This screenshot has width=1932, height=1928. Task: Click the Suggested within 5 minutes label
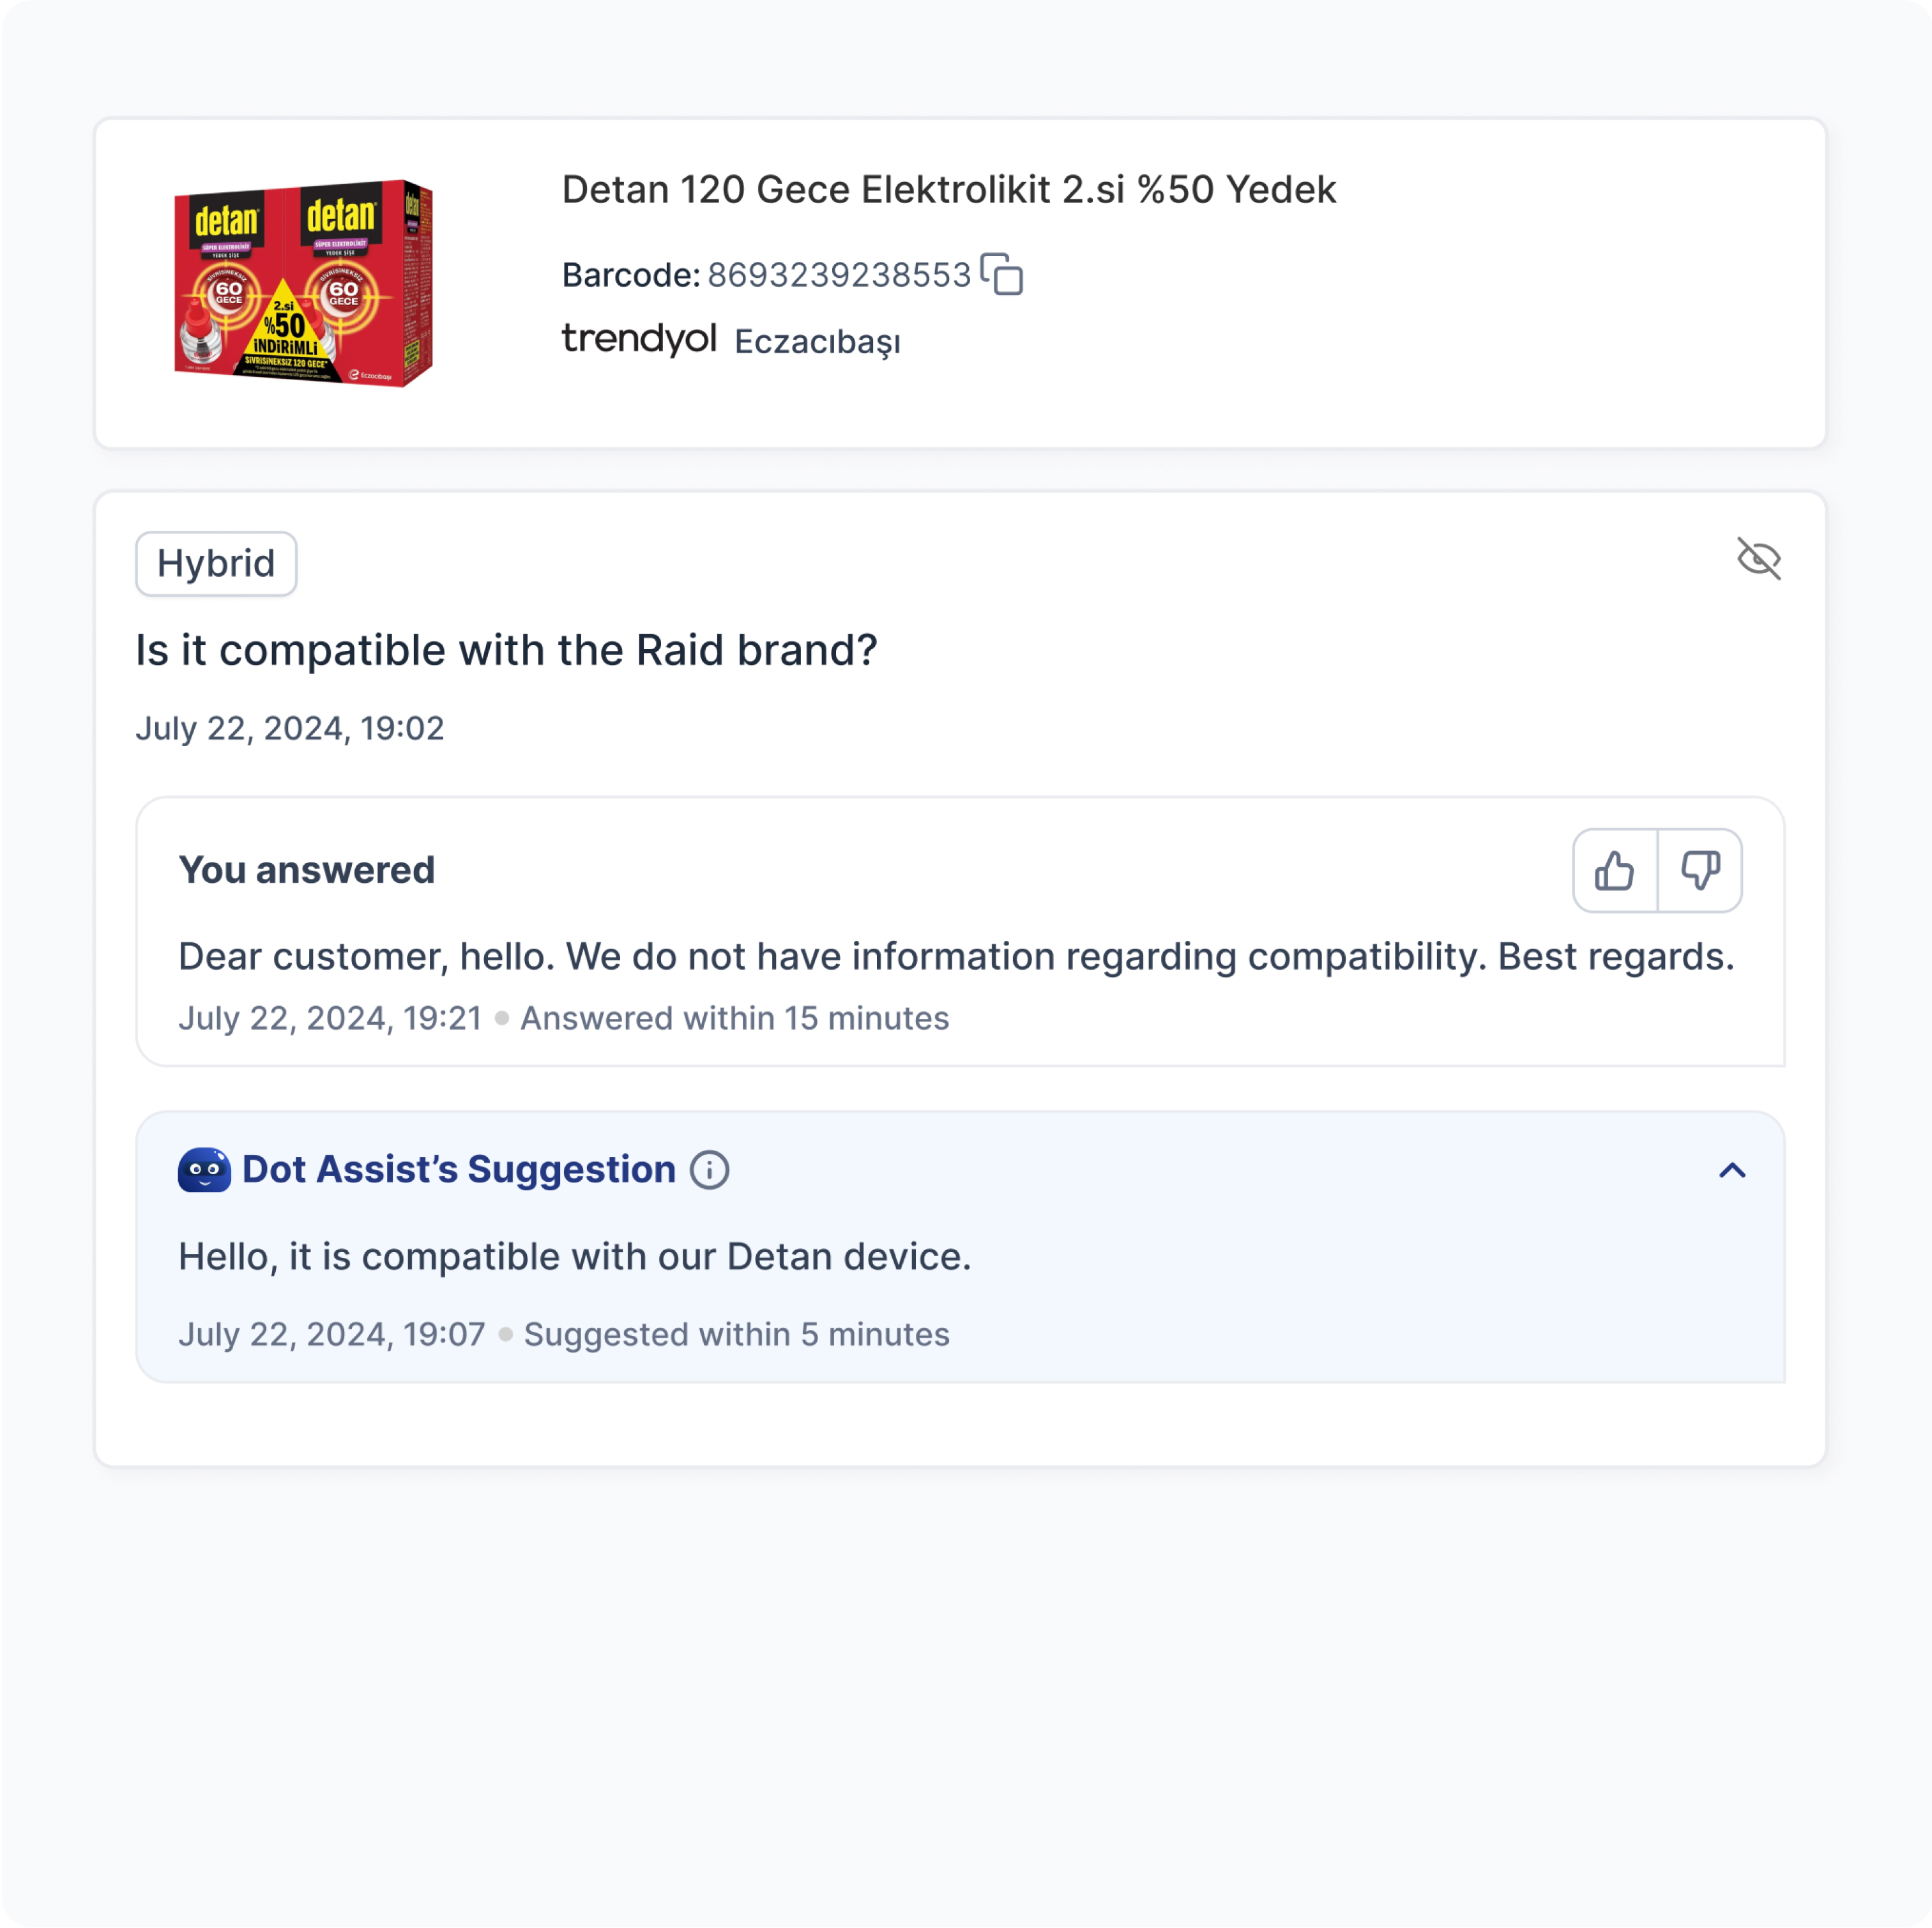[737, 1334]
